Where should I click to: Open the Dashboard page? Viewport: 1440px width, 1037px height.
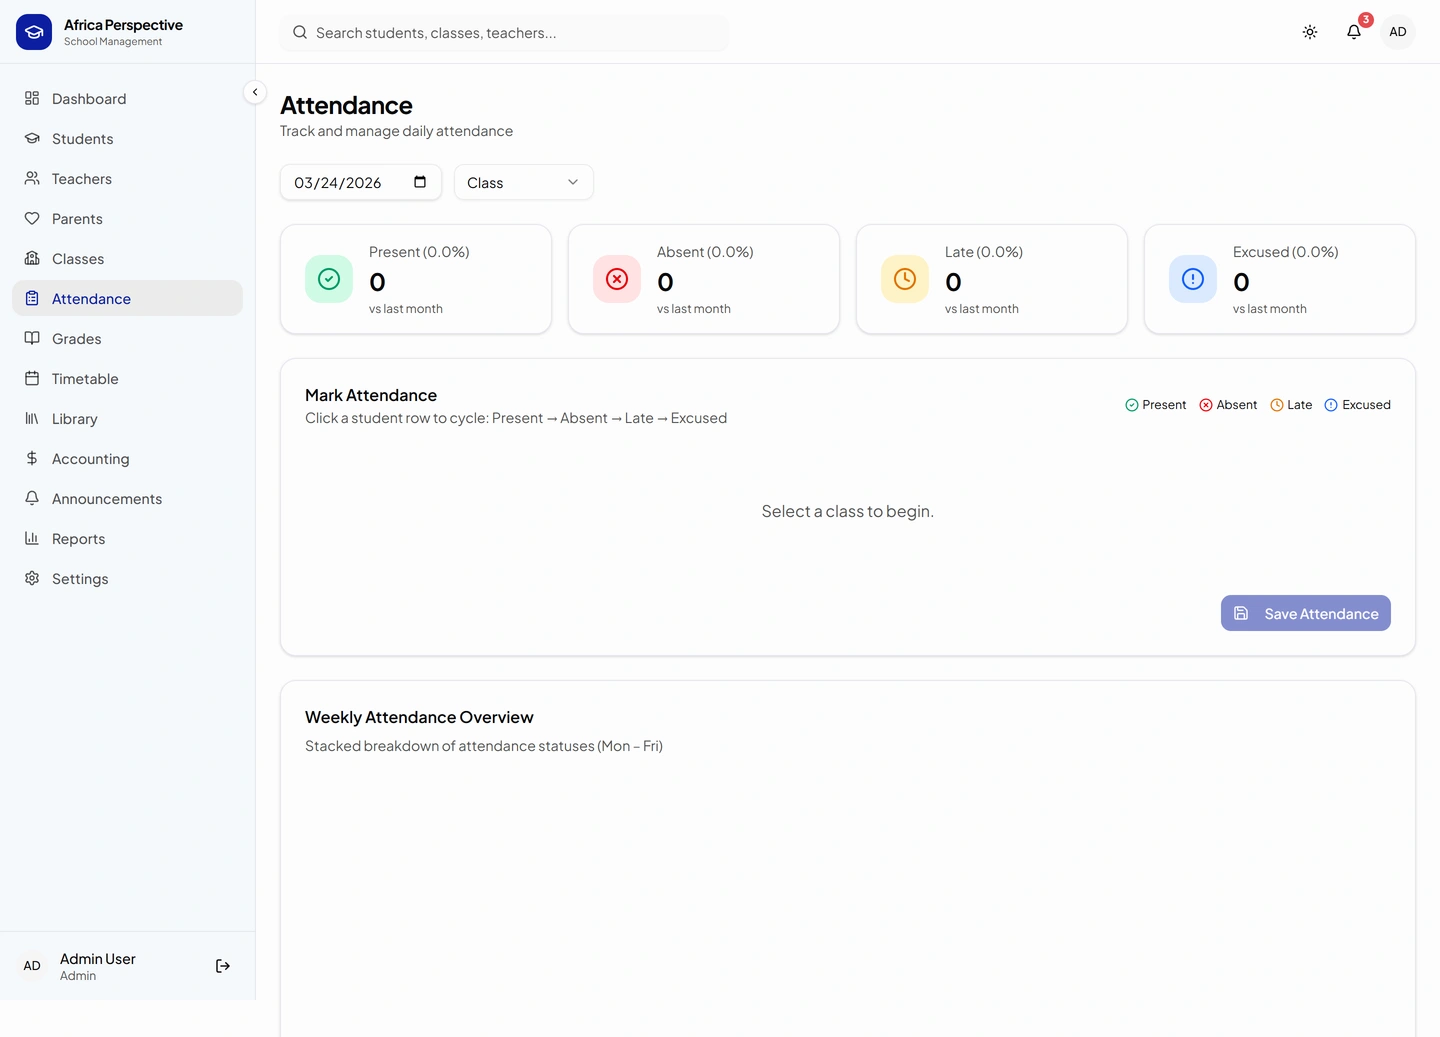click(127, 98)
